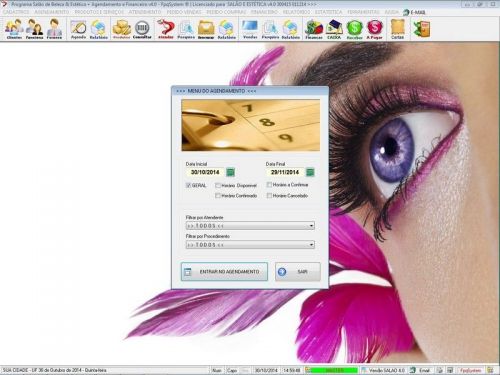Click the calendar banner image in dialog
Viewport: 500px width, 375px height.
[x=251, y=125]
